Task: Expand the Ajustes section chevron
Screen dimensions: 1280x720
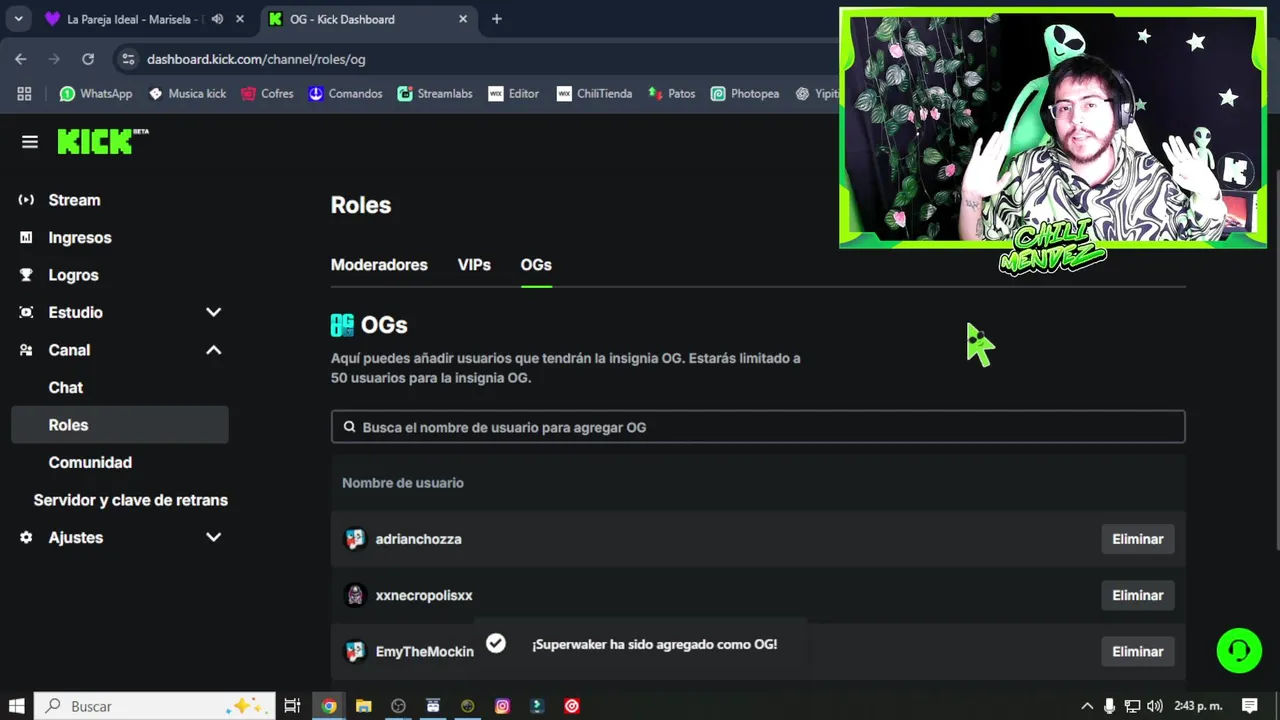Action: pos(213,537)
